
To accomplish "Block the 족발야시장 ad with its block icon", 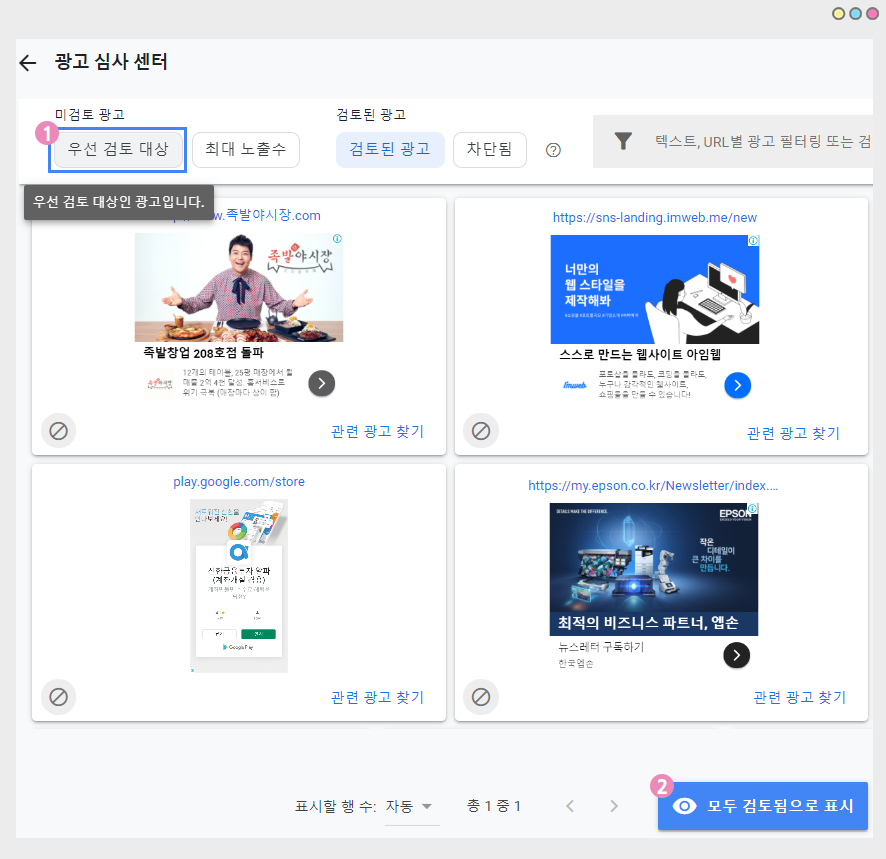I will [x=59, y=430].
